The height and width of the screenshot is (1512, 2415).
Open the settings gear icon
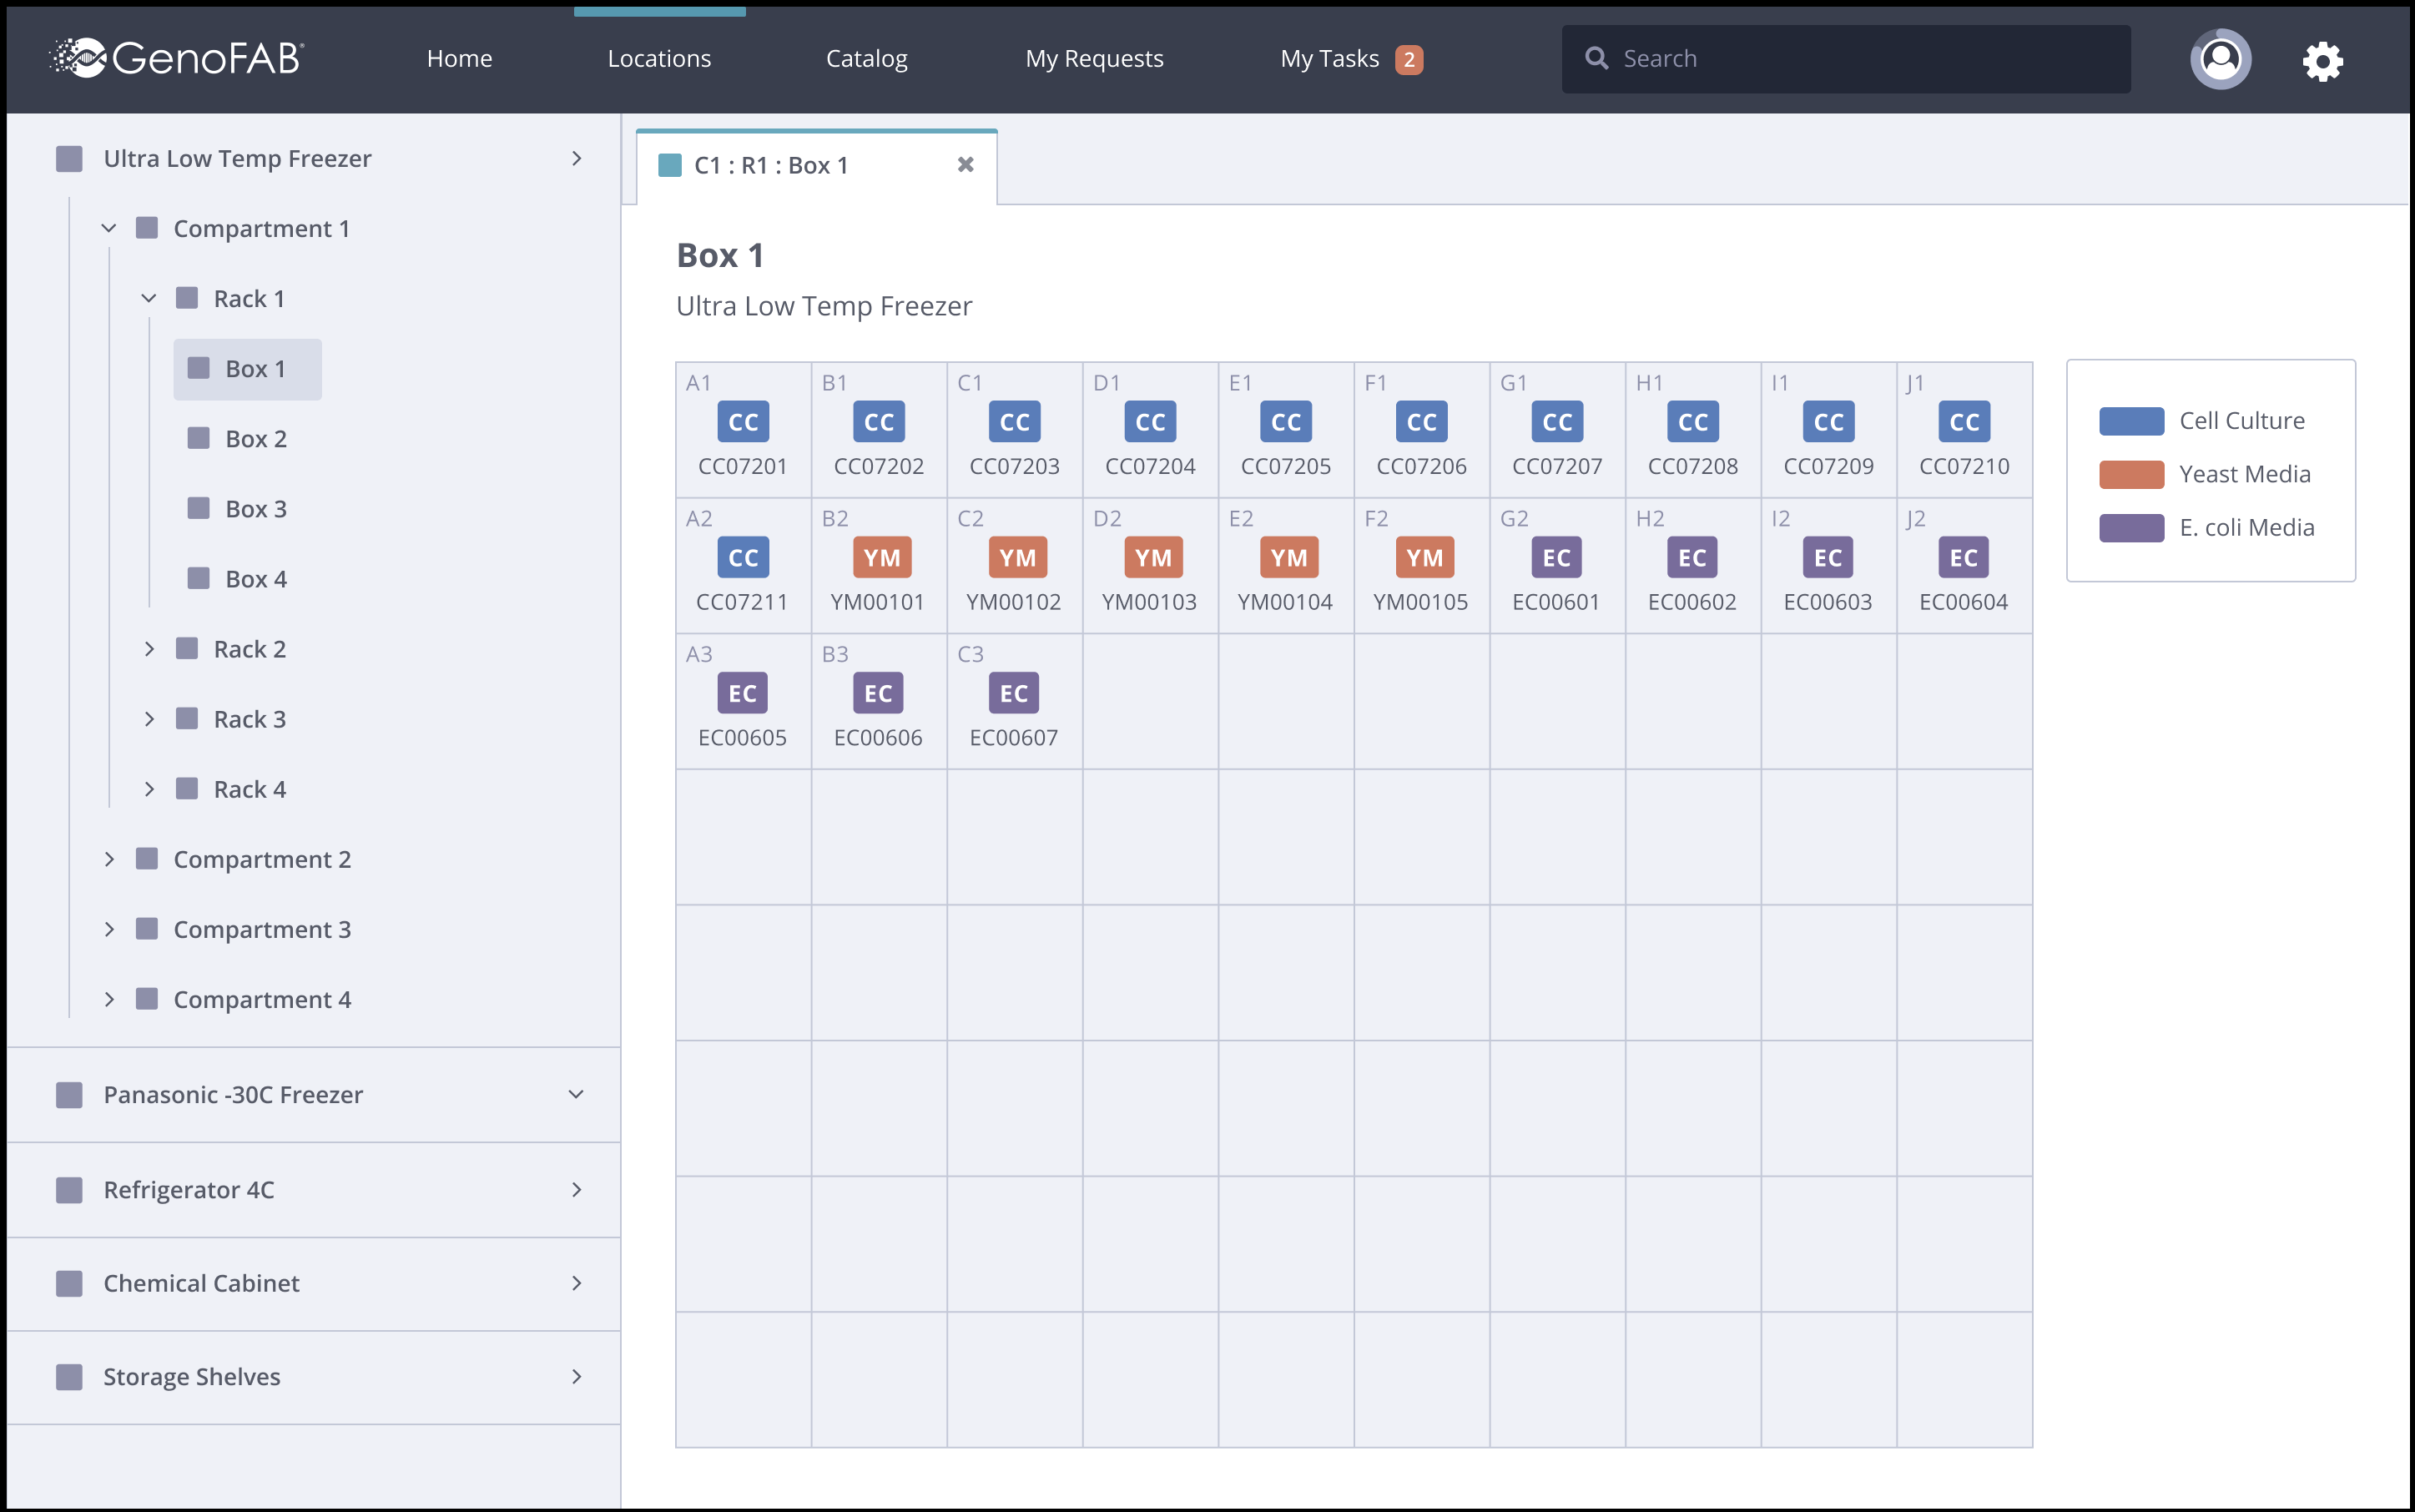tap(2322, 61)
